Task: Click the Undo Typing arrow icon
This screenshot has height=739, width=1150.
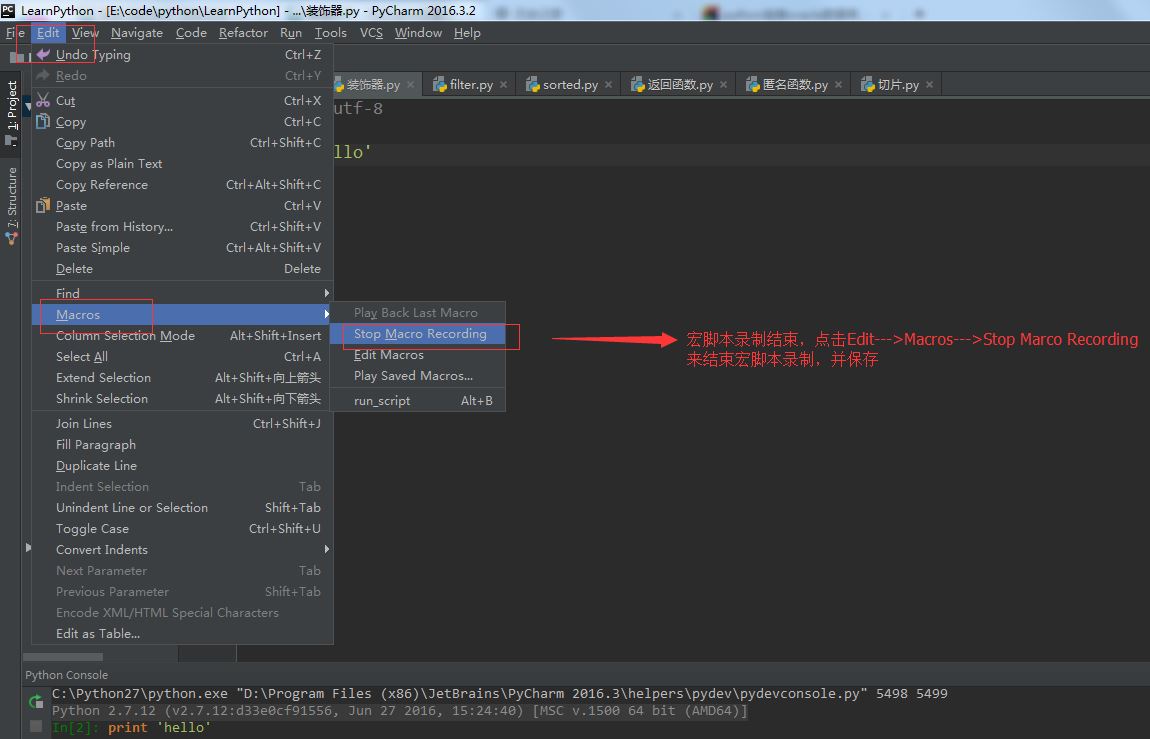Action: coord(43,55)
